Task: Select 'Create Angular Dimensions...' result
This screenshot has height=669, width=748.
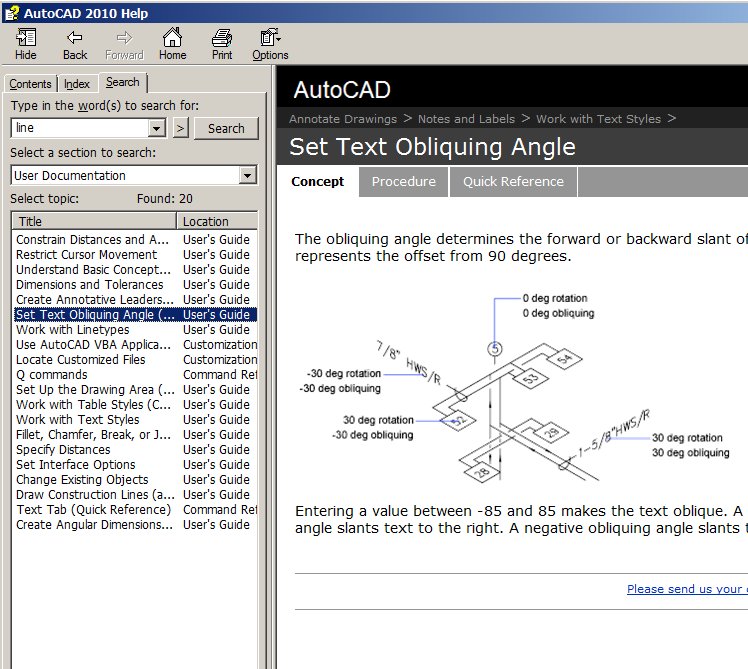Action: click(x=135, y=525)
